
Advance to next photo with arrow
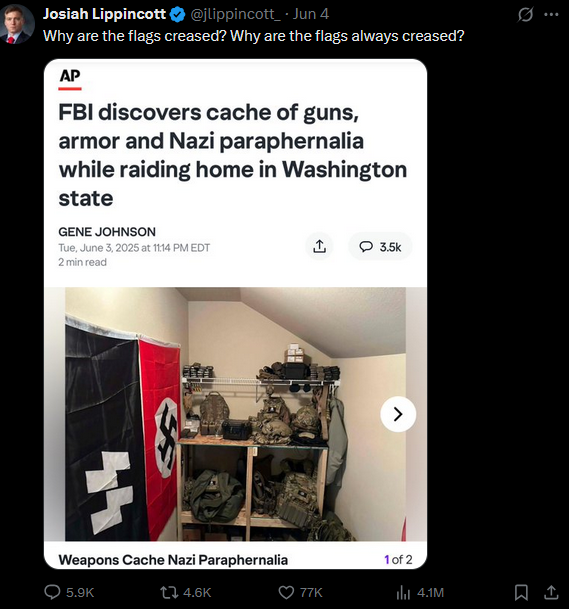[398, 414]
